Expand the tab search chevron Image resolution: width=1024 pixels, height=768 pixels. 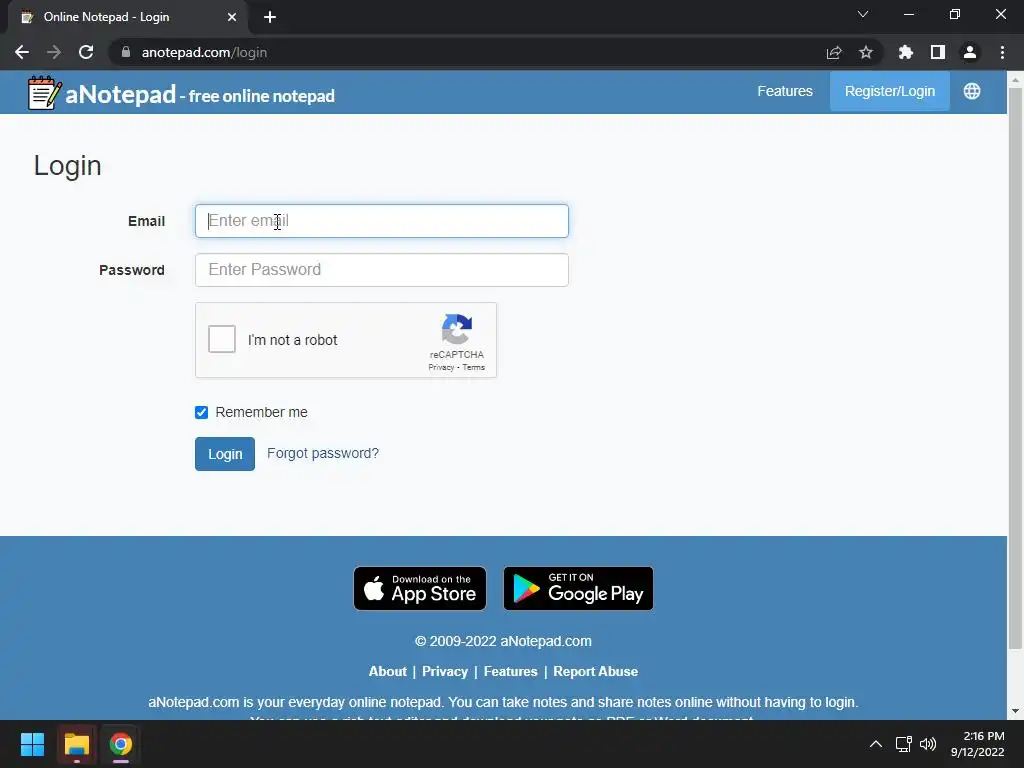[x=863, y=14]
